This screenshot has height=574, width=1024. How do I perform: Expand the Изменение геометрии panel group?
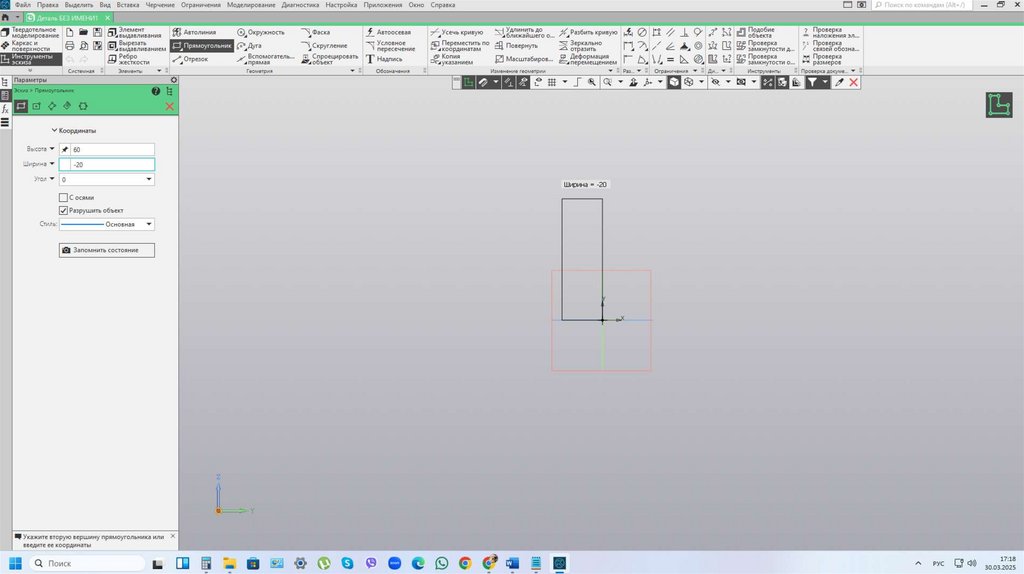(611, 71)
